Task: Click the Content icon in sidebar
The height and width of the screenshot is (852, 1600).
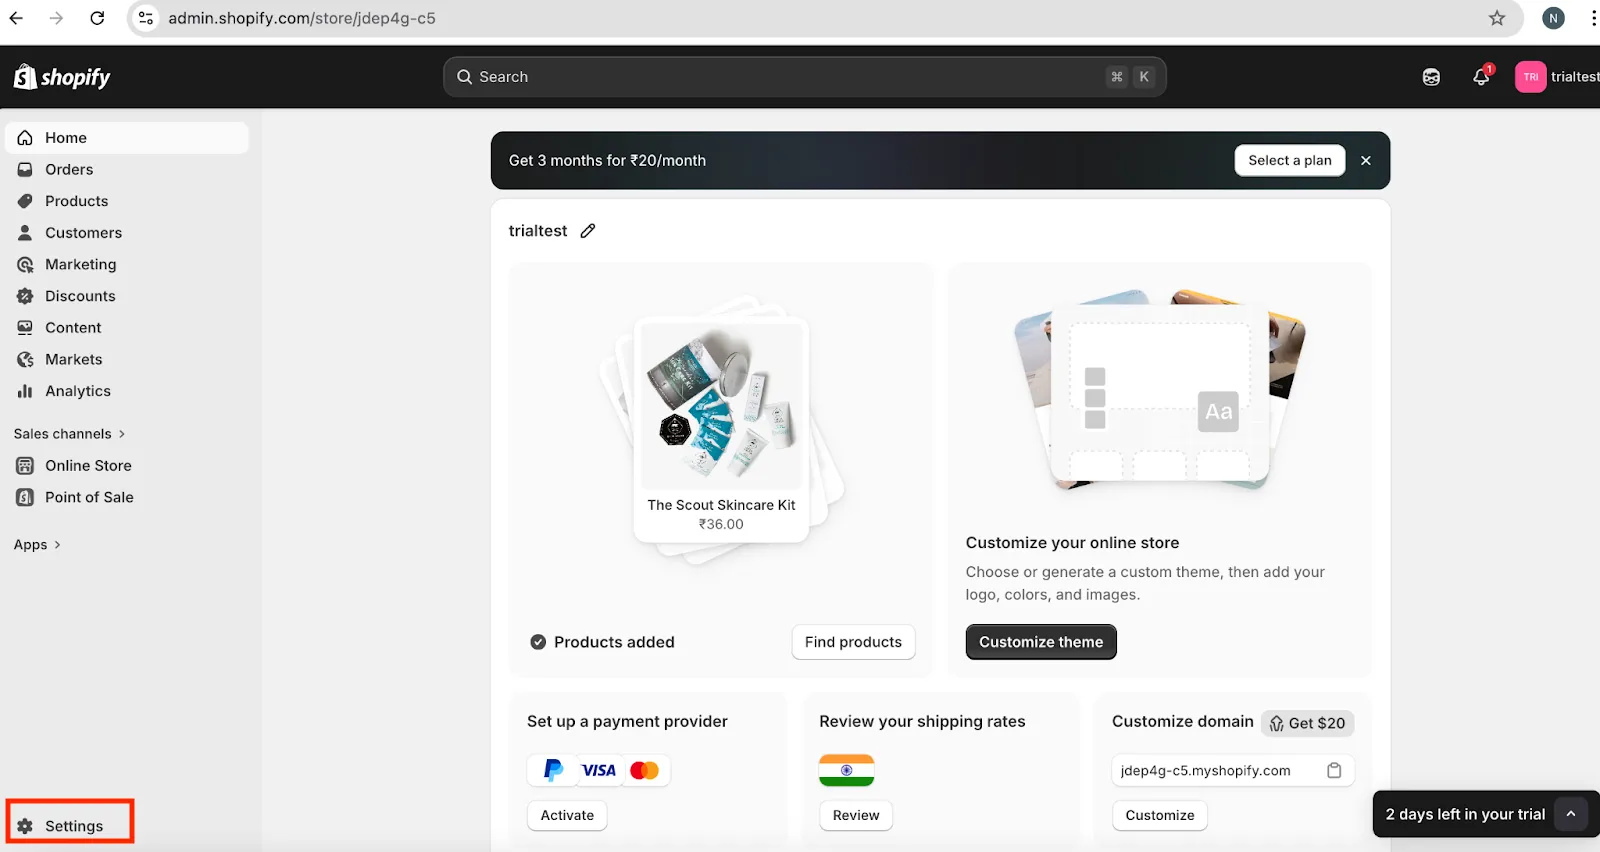Action: (x=25, y=328)
